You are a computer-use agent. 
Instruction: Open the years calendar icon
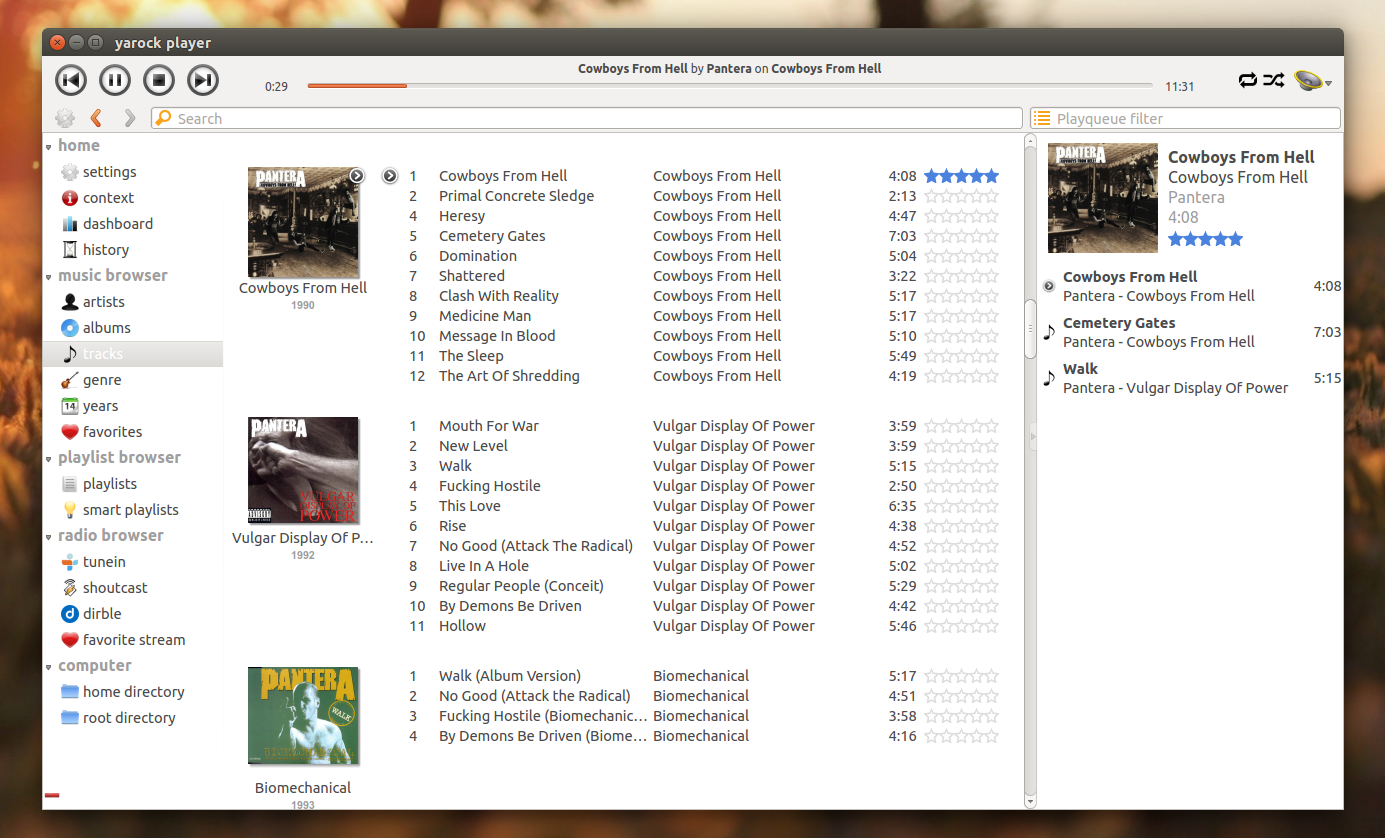(69, 406)
